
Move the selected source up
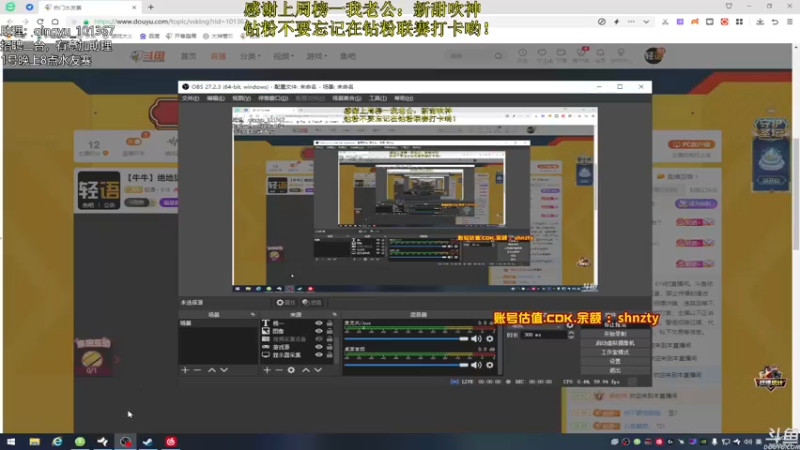[x=306, y=370]
